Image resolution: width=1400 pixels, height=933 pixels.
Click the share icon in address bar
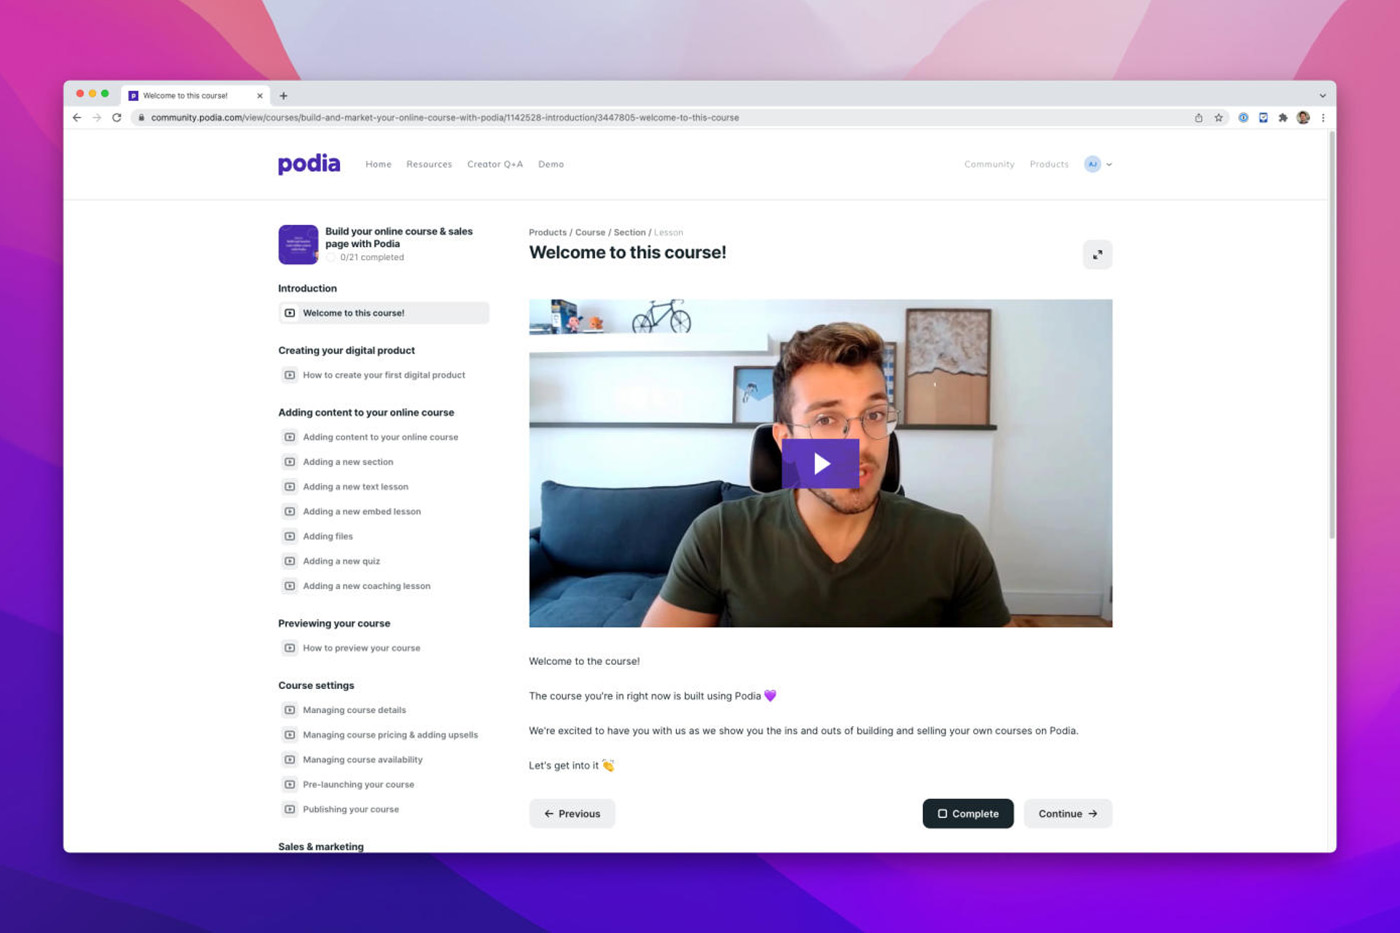tap(1198, 118)
